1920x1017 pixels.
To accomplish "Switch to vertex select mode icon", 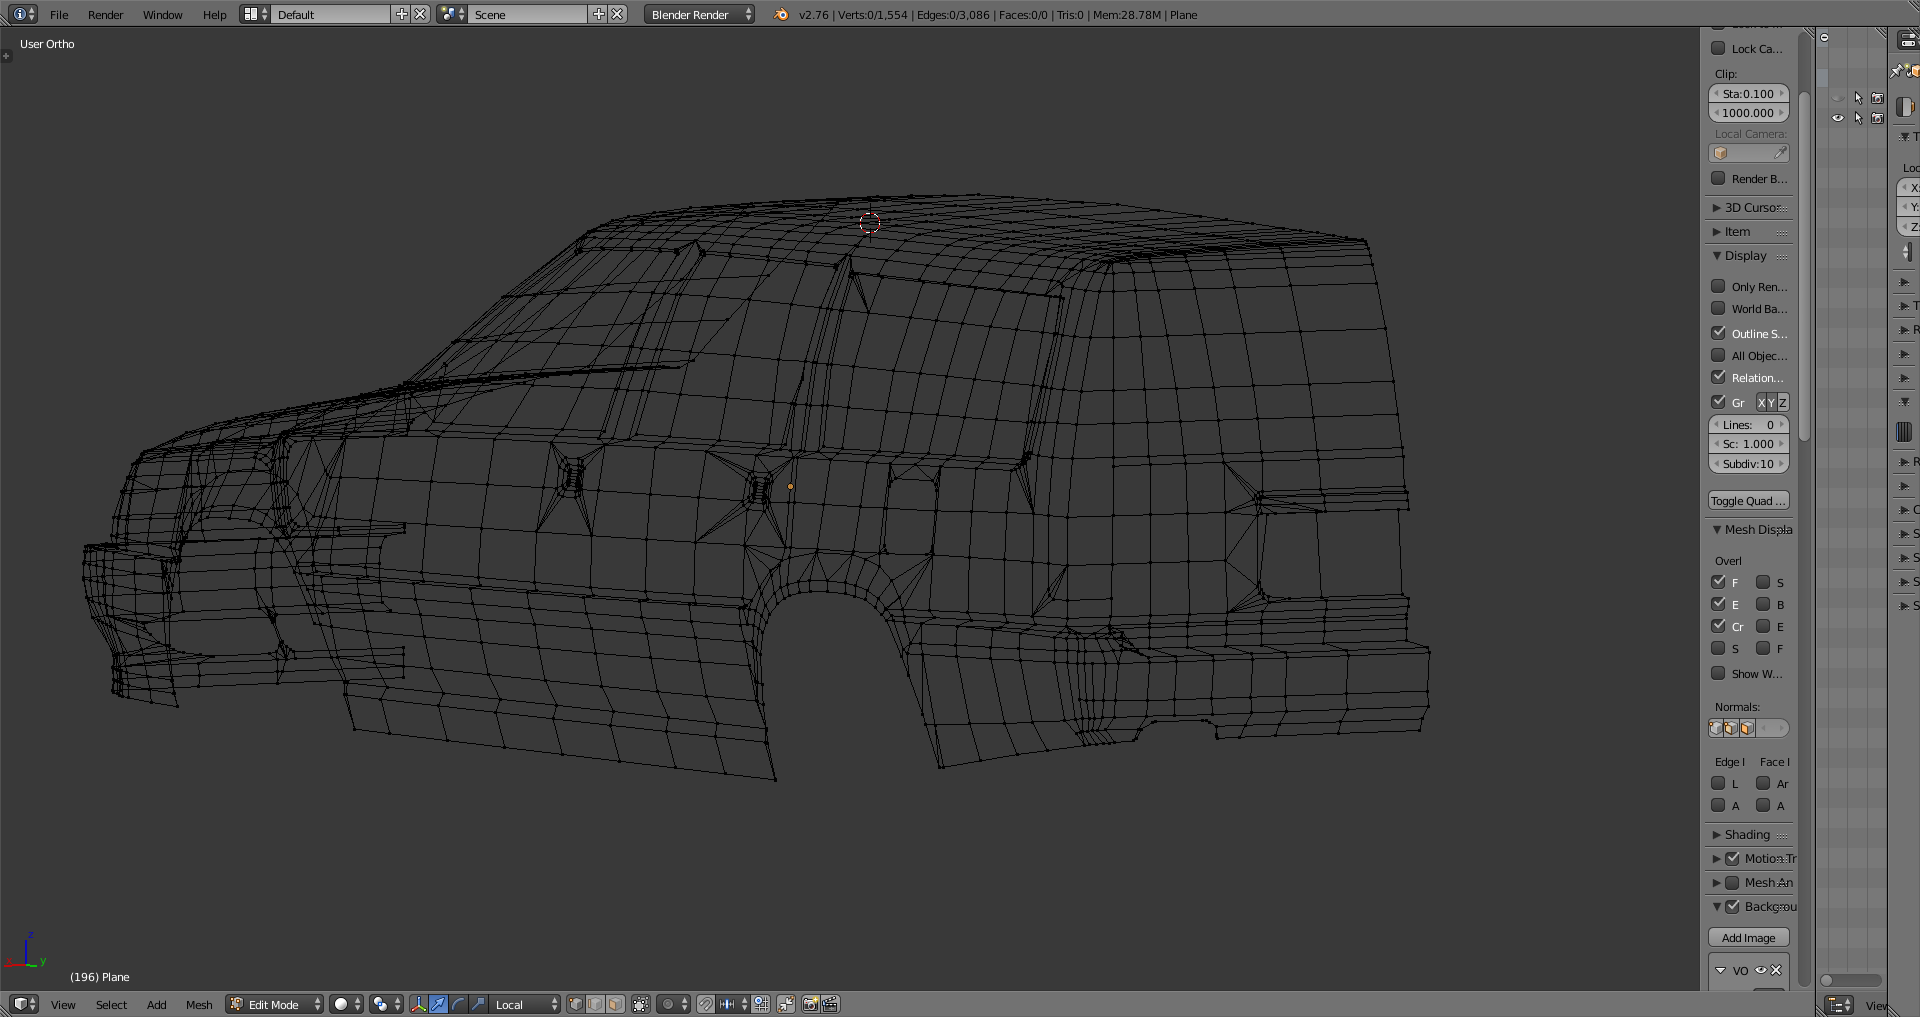I will [575, 1004].
